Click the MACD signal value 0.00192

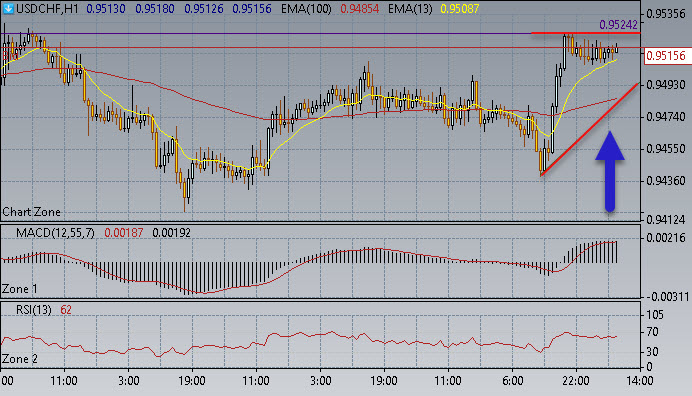click(x=171, y=233)
